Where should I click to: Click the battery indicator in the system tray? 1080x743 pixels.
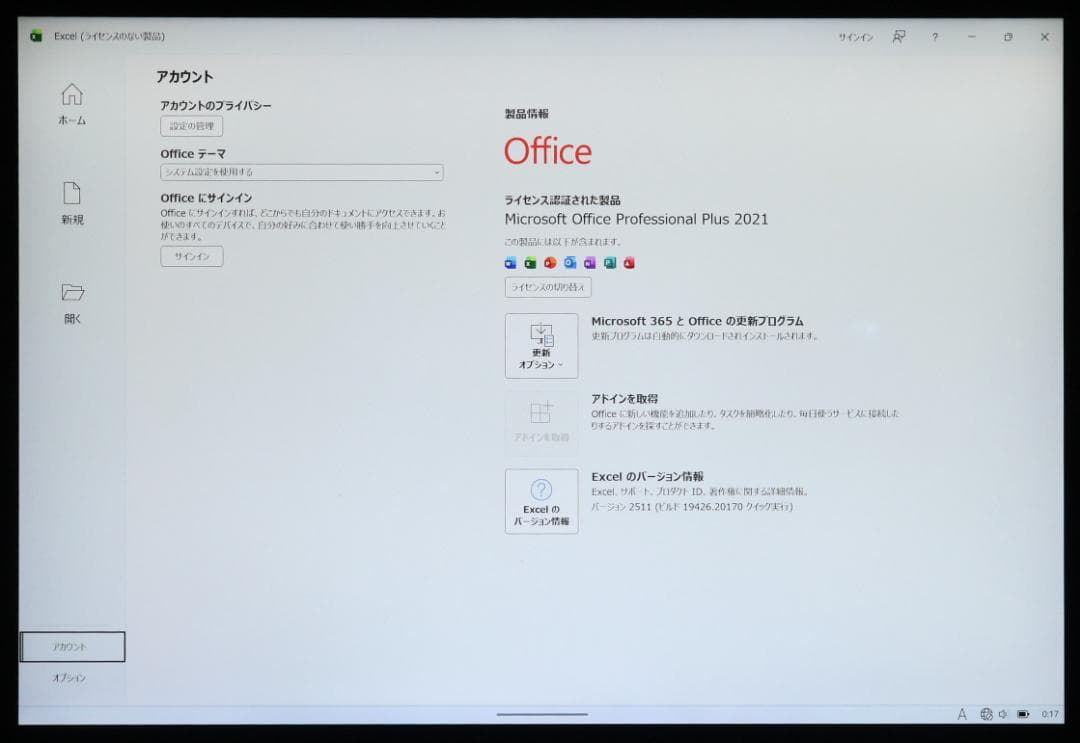tap(1023, 714)
